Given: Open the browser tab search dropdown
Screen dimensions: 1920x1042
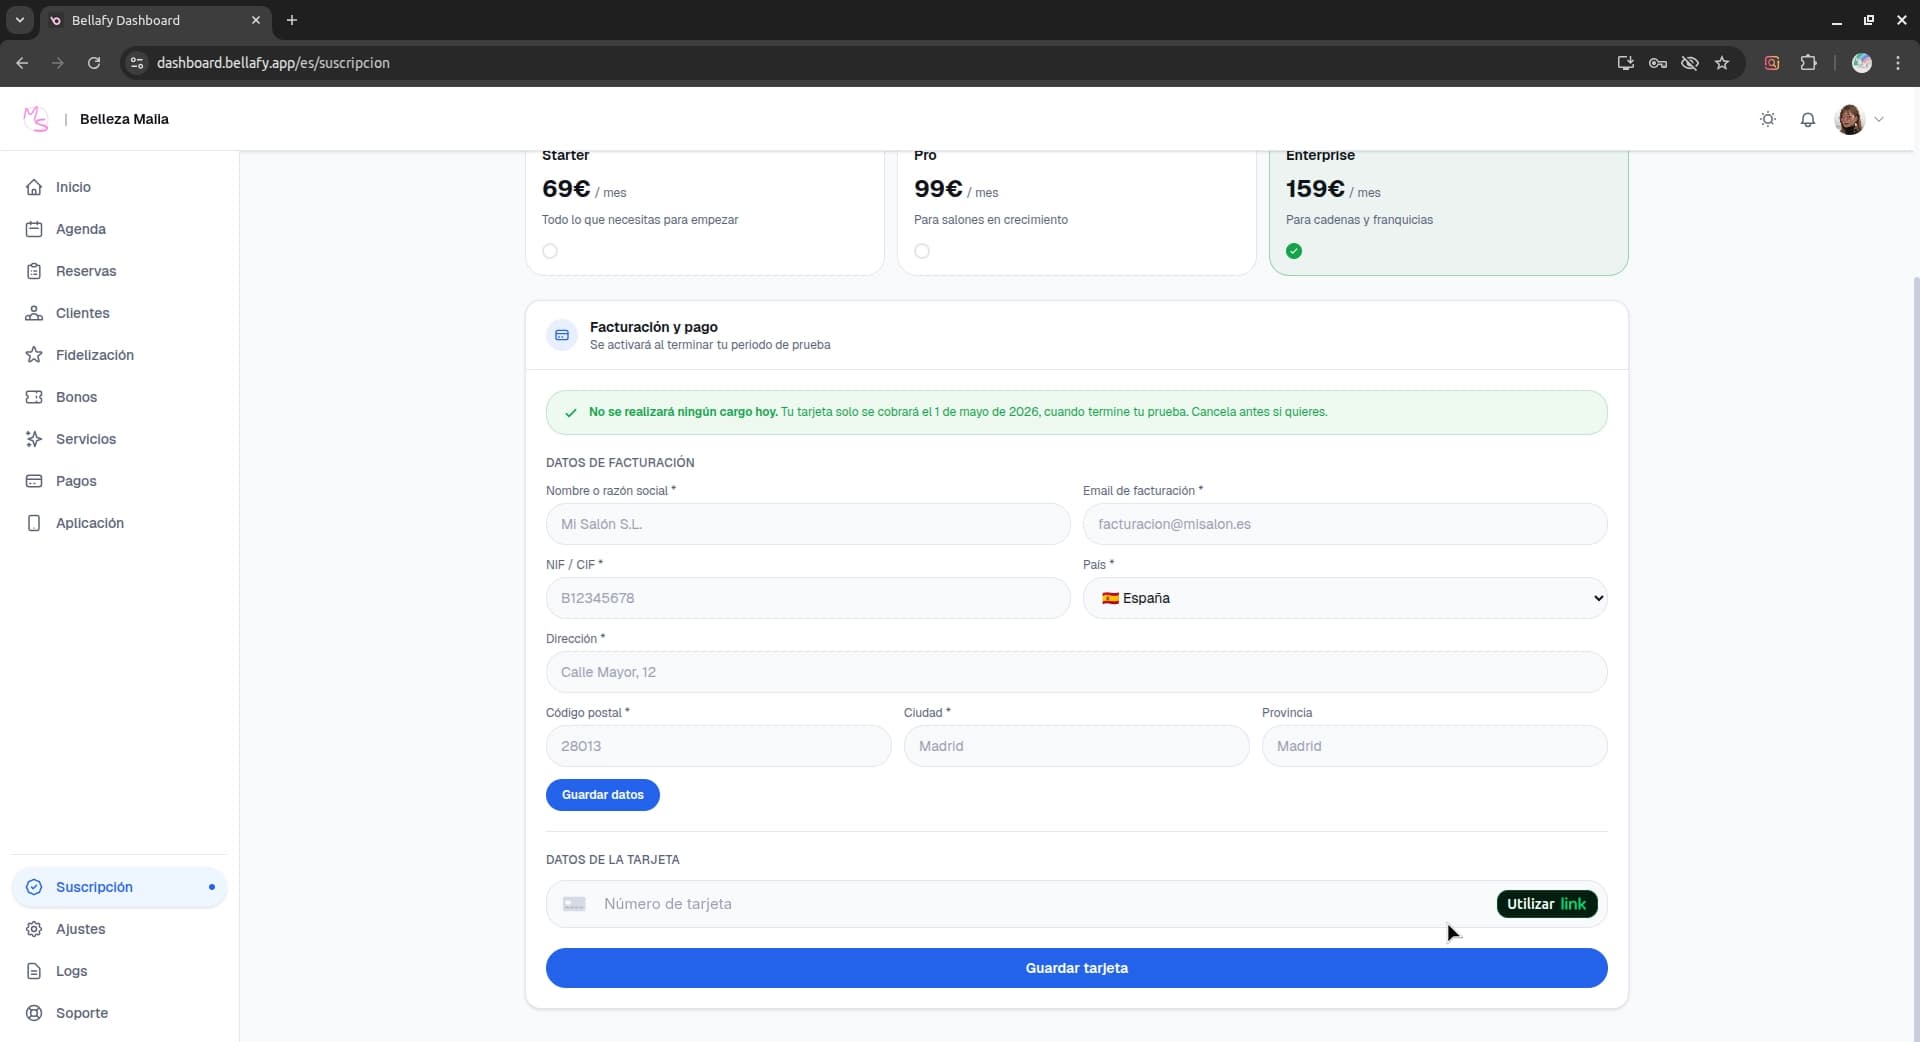Looking at the screenshot, I should (20, 20).
